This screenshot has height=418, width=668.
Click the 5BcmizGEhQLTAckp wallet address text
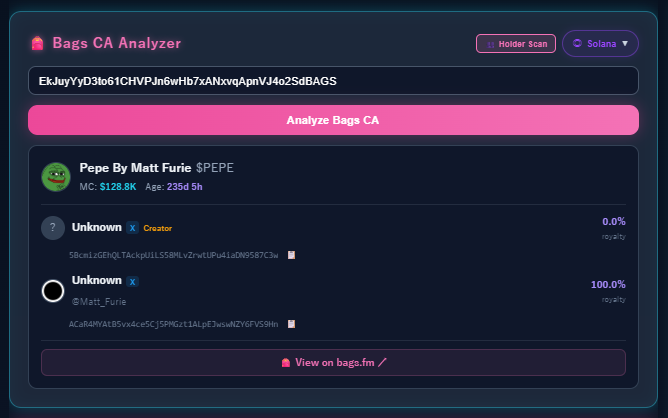(173, 255)
